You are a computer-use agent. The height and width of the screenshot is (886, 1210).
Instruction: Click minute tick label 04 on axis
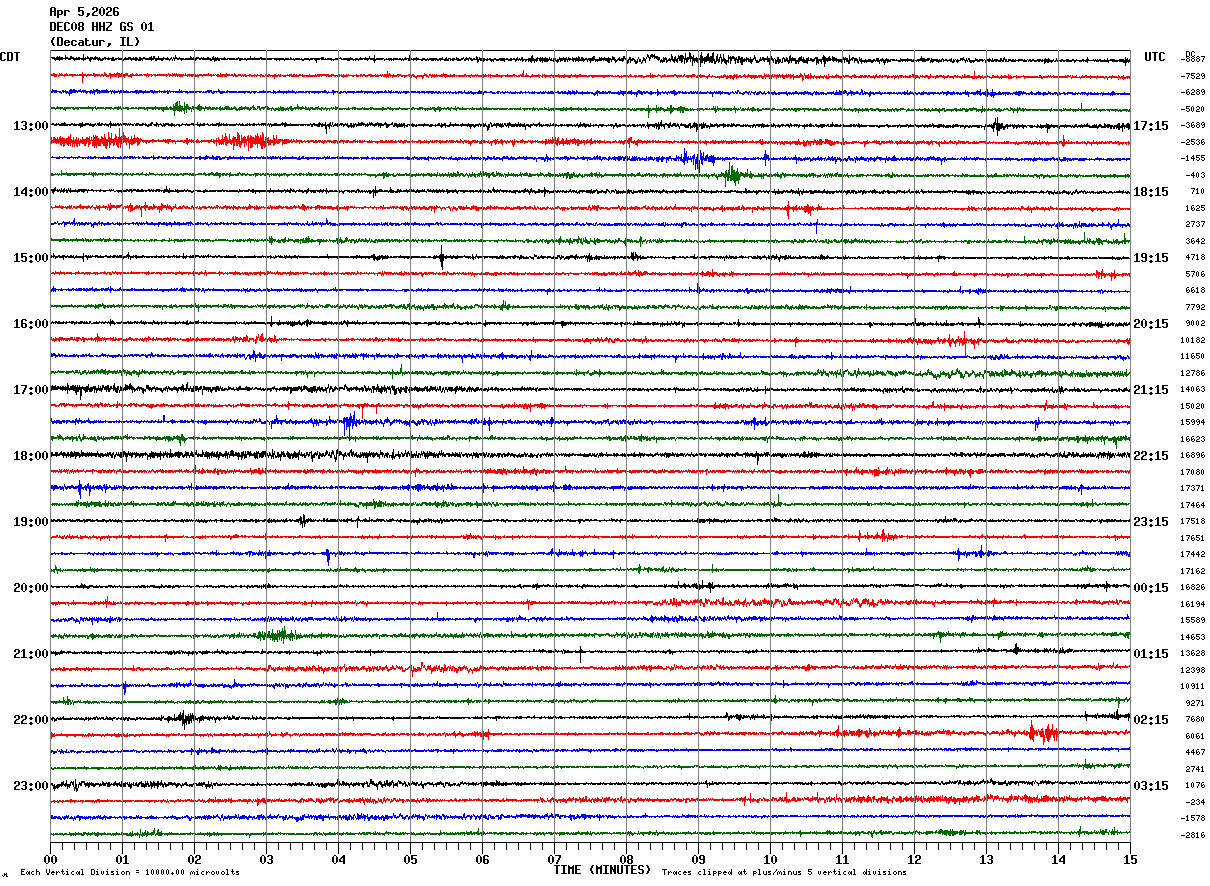338,859
